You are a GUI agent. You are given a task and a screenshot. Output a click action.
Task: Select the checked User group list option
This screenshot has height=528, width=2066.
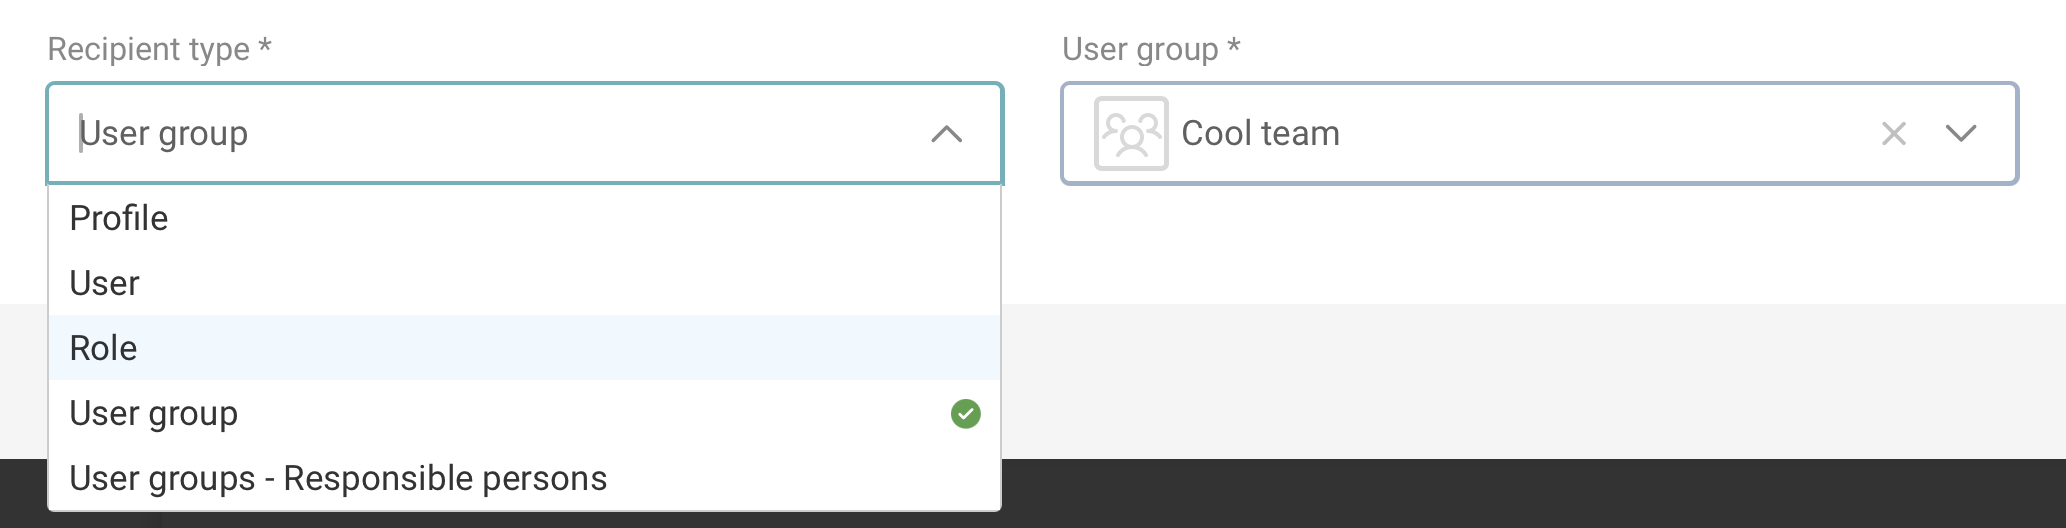(x=154, y=413)
